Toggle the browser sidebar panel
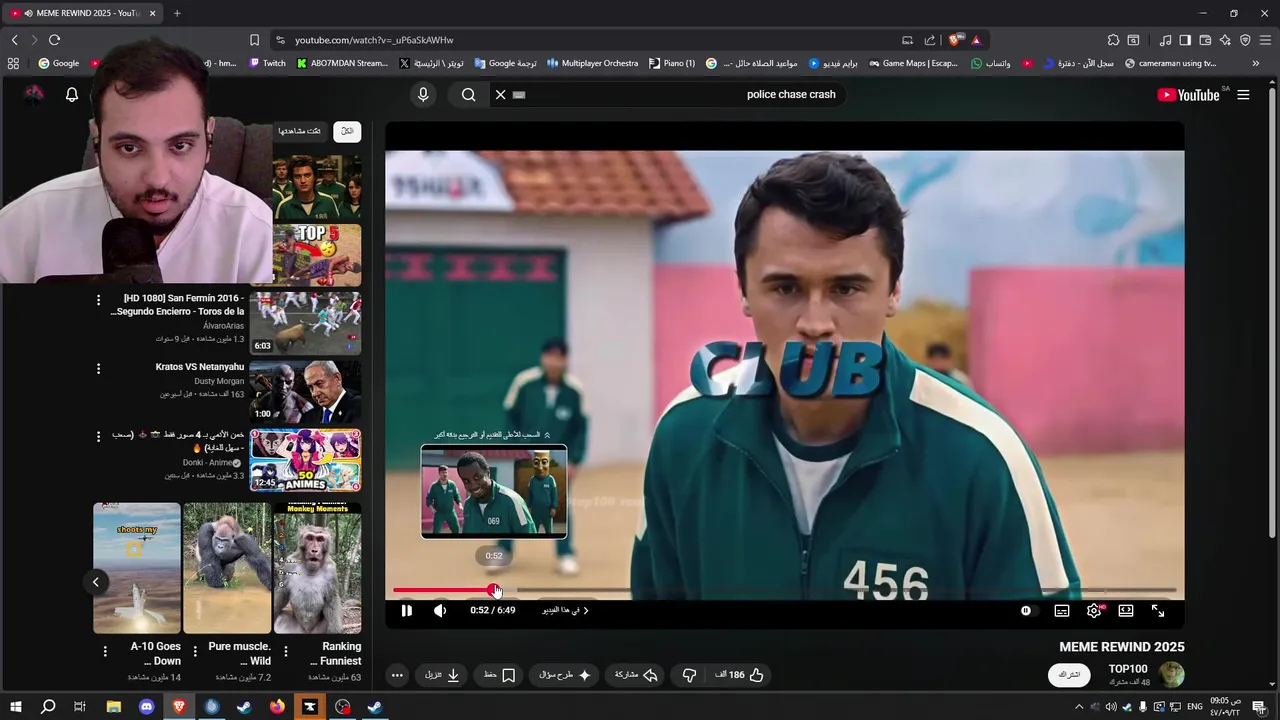Screen dimensions: 1280x720 point(1185,40)
